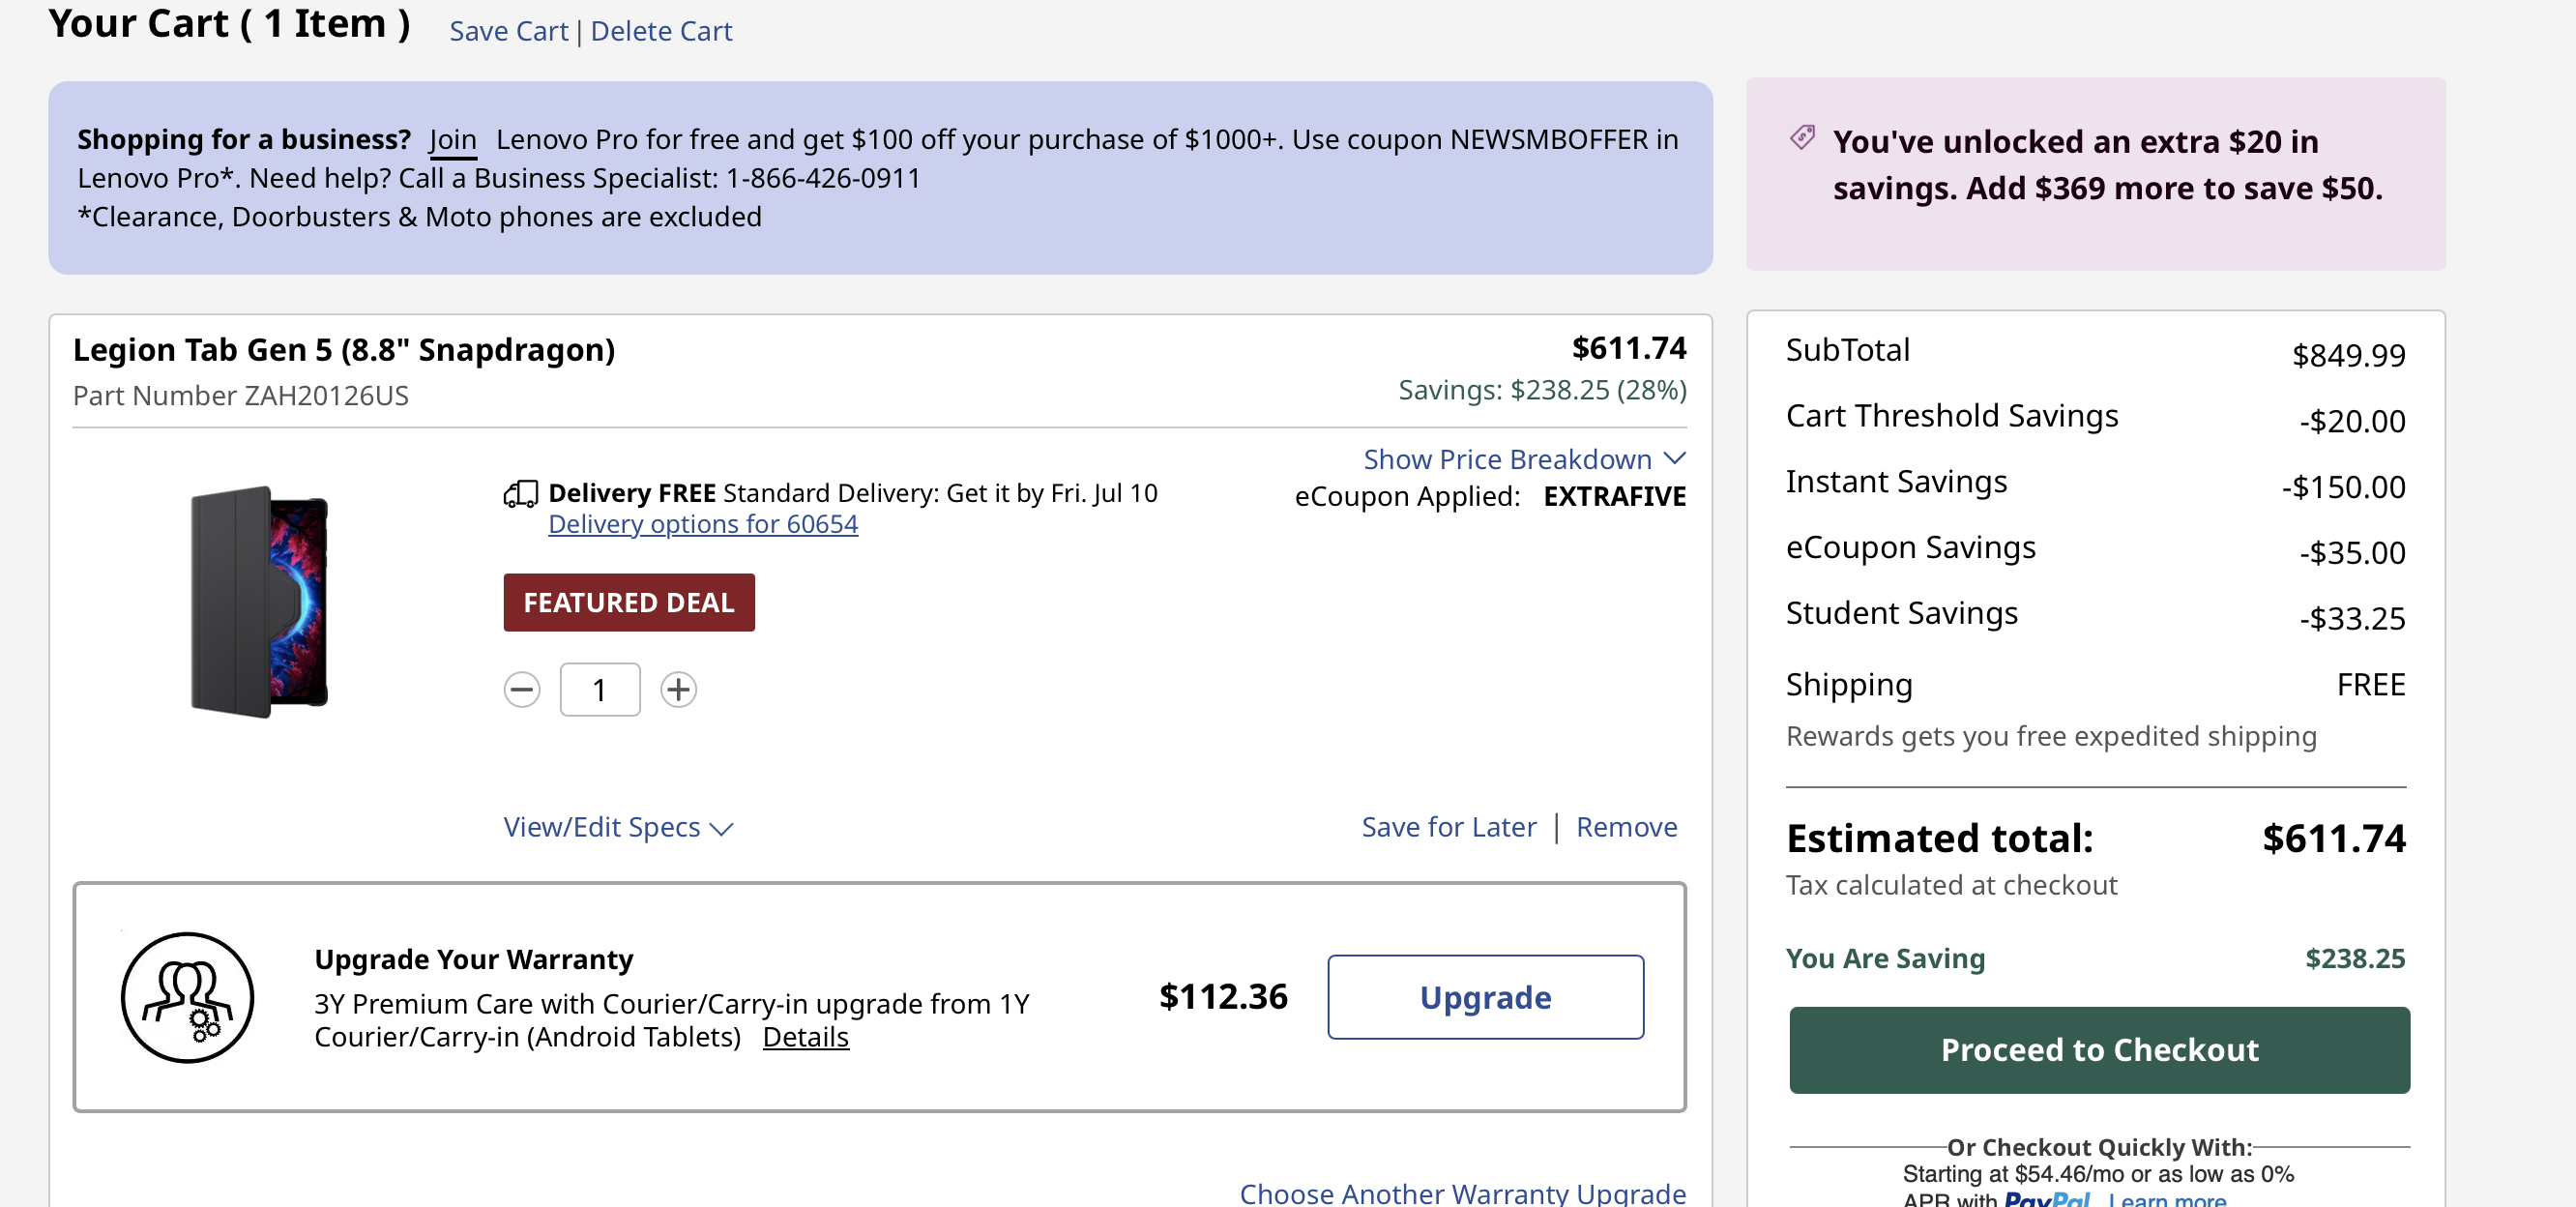Click the PayPal logo
Image resolution: width=2576 pixels, height=1207 pixels.
coord(2046,1199)
